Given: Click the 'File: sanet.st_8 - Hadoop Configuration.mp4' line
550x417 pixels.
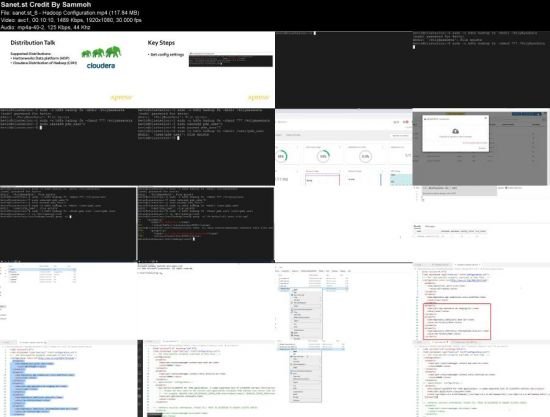Looking at the screenshot, I should click(x=70, y=13).
